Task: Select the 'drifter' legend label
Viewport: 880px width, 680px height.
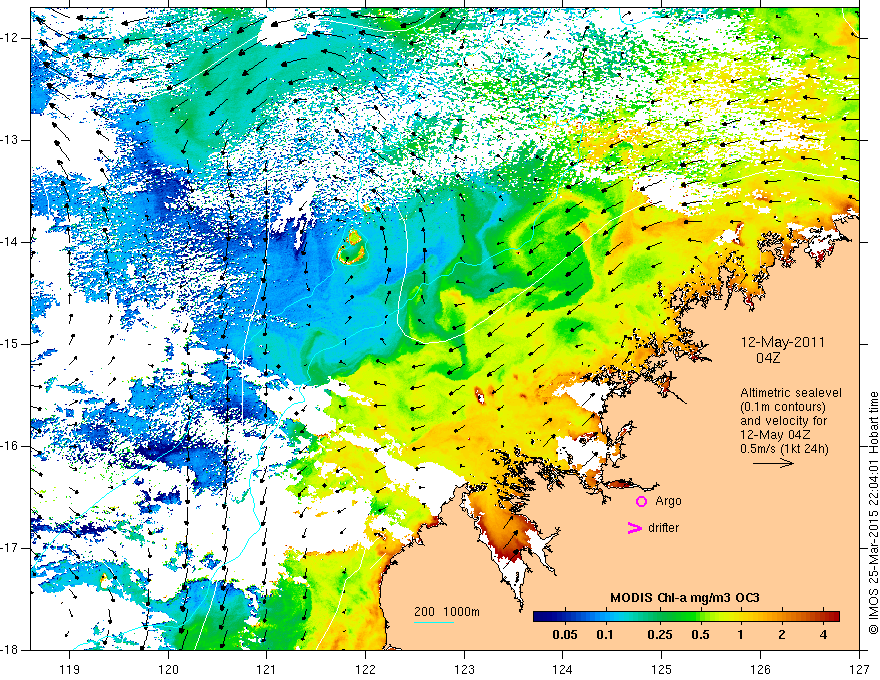Action: pos(663,528)
